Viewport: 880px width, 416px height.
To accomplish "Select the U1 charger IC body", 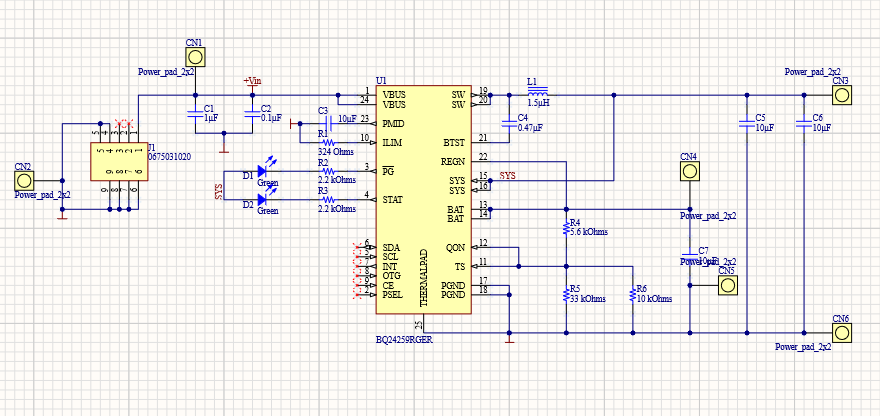I will (x=423, y=199).
